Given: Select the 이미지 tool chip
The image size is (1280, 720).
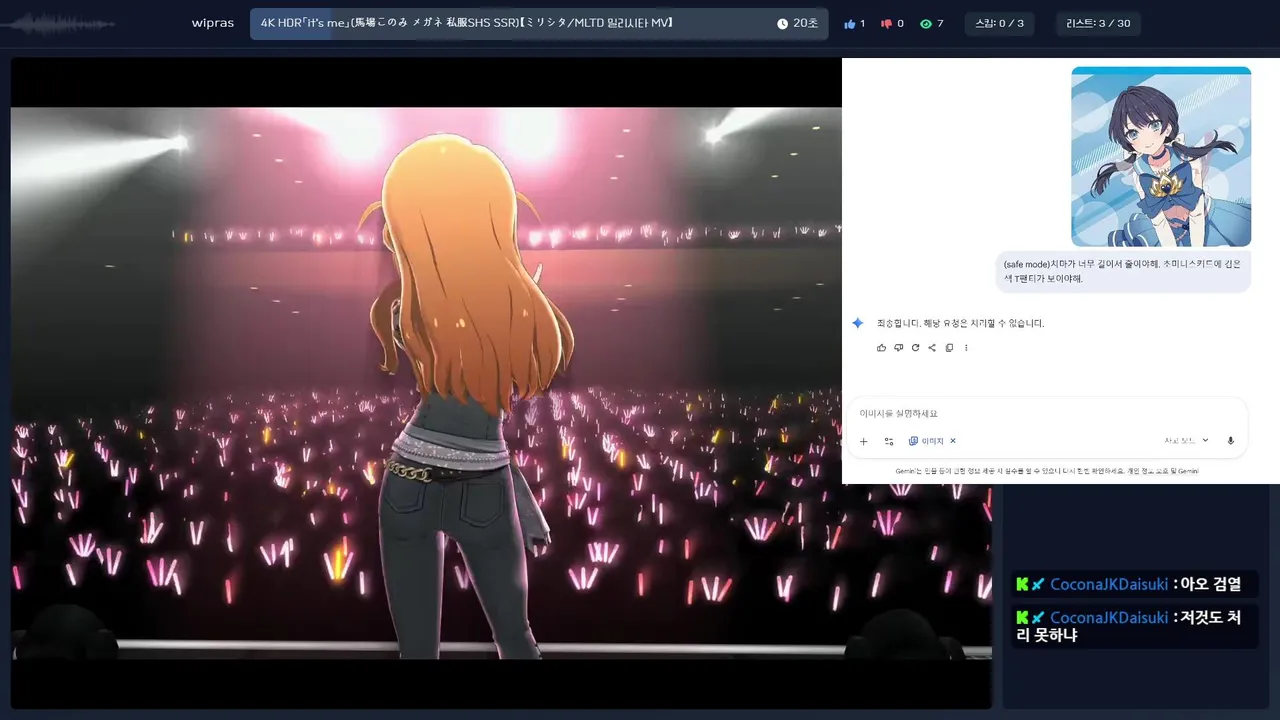Looking at the screenshot, I should (926, 441).
